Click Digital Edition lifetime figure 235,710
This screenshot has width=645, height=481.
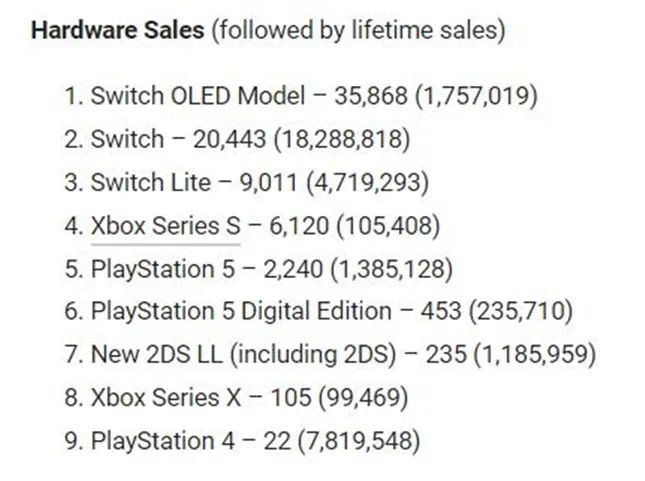518,311
